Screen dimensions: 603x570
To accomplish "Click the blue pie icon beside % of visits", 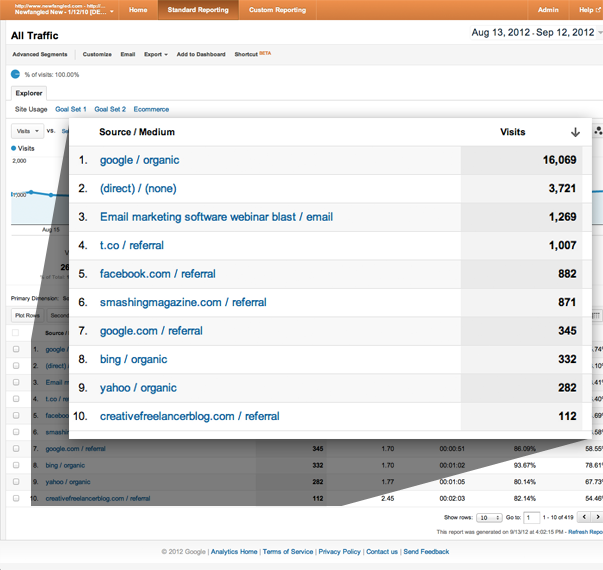I will point(15,74).
